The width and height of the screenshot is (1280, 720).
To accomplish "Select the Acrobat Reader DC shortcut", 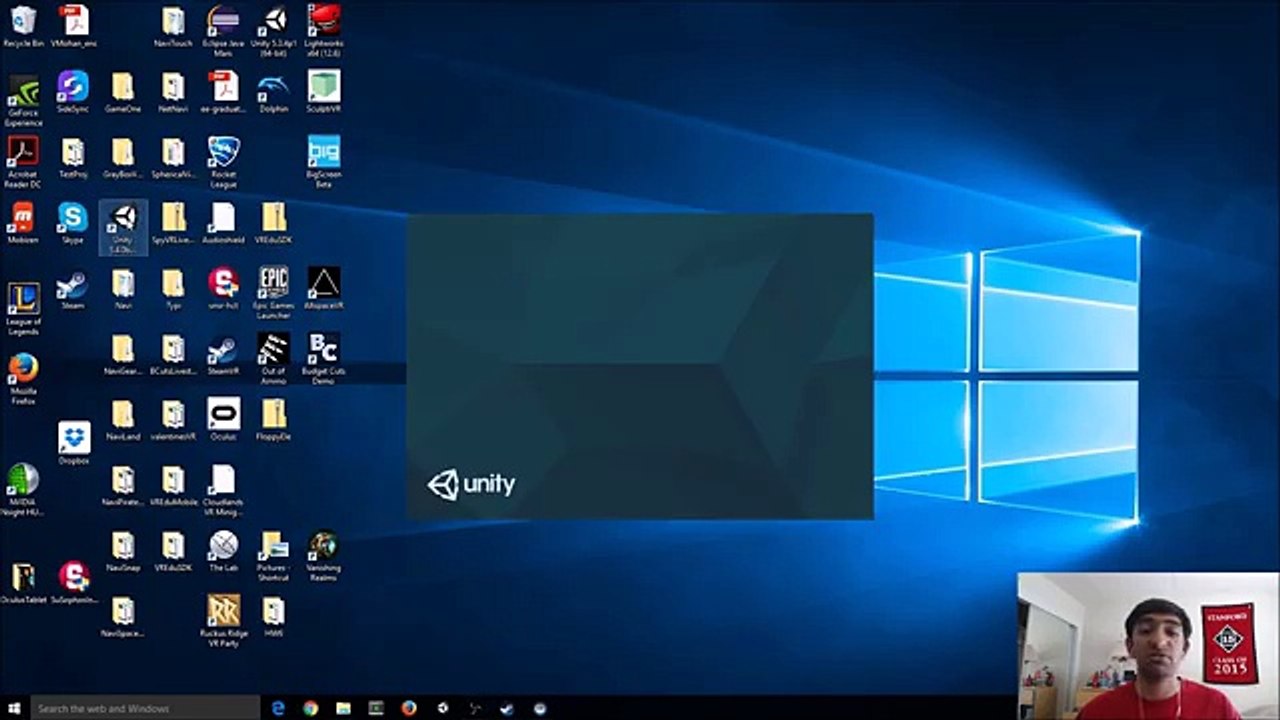I will 23,162.
